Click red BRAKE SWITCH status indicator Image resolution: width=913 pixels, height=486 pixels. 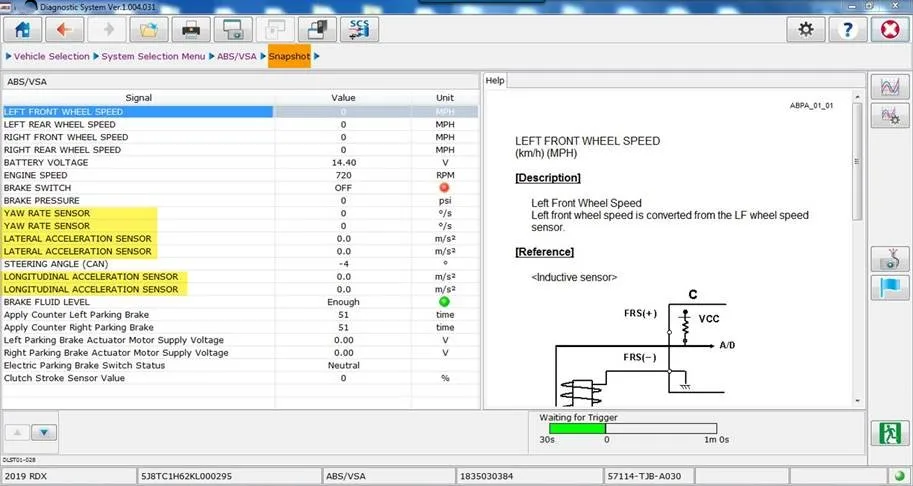click(x=444, y=187)
